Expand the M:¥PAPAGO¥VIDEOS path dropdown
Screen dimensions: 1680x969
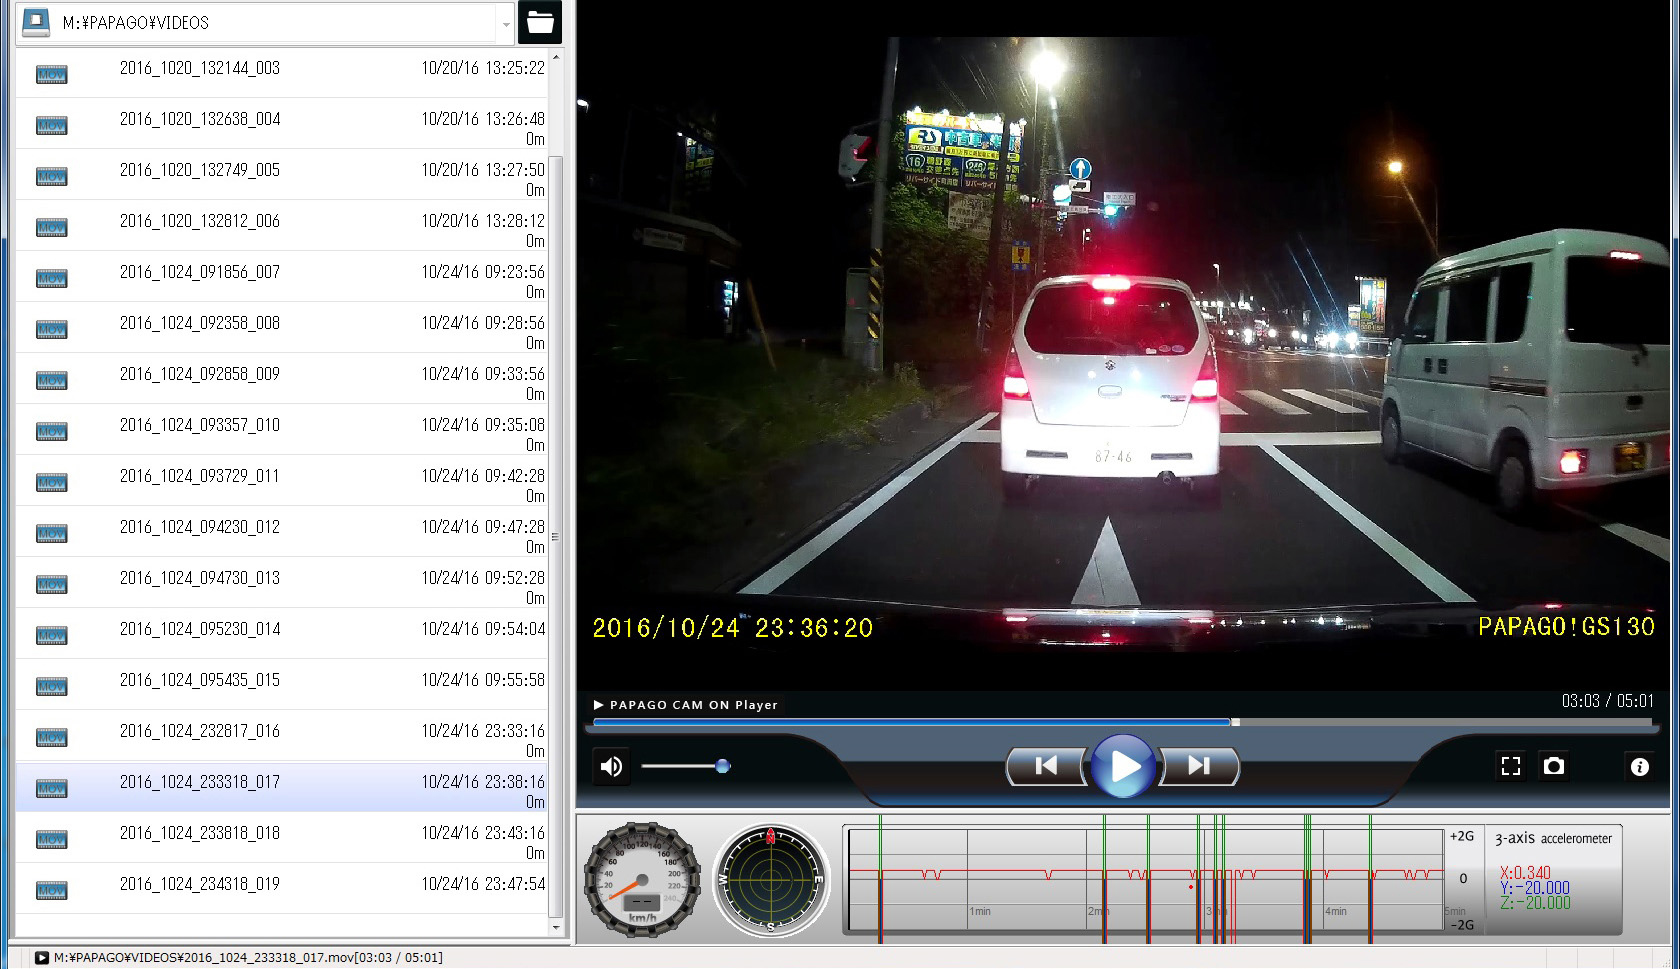tap(505, 23)
